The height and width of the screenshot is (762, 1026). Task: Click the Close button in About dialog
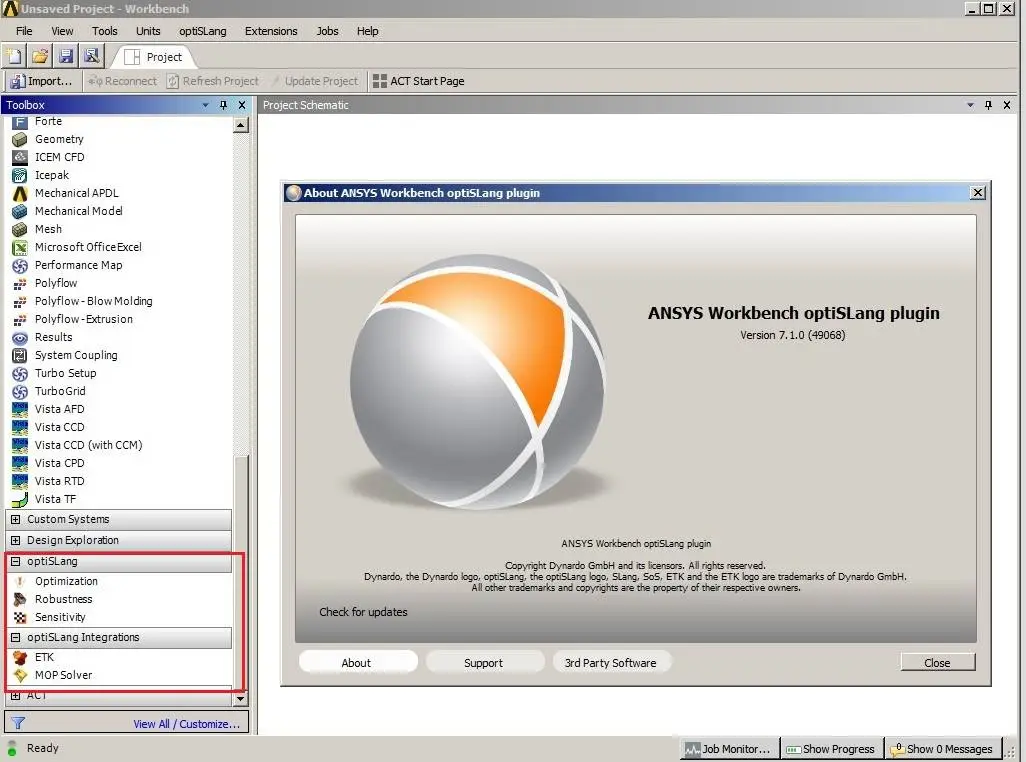(x=938, y=663)
